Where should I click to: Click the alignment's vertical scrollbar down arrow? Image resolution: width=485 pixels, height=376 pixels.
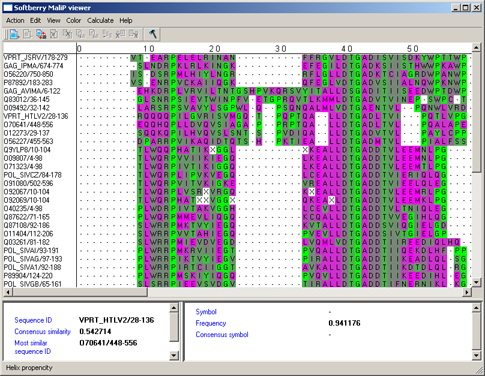coord(476,283)
